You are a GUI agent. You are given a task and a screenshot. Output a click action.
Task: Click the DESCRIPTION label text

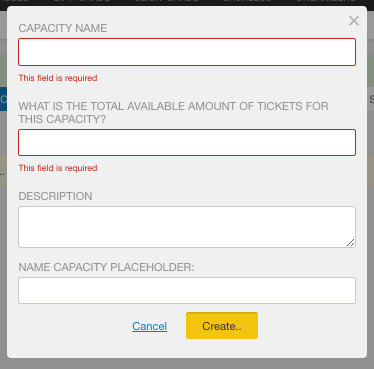pyautogui.click(x=55, y=196)
